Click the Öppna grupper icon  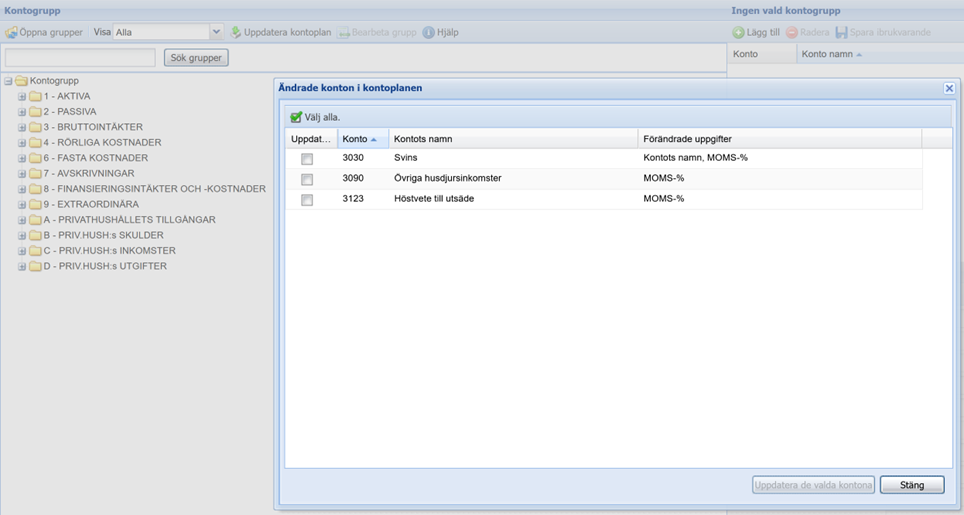[x=11, y=33]
